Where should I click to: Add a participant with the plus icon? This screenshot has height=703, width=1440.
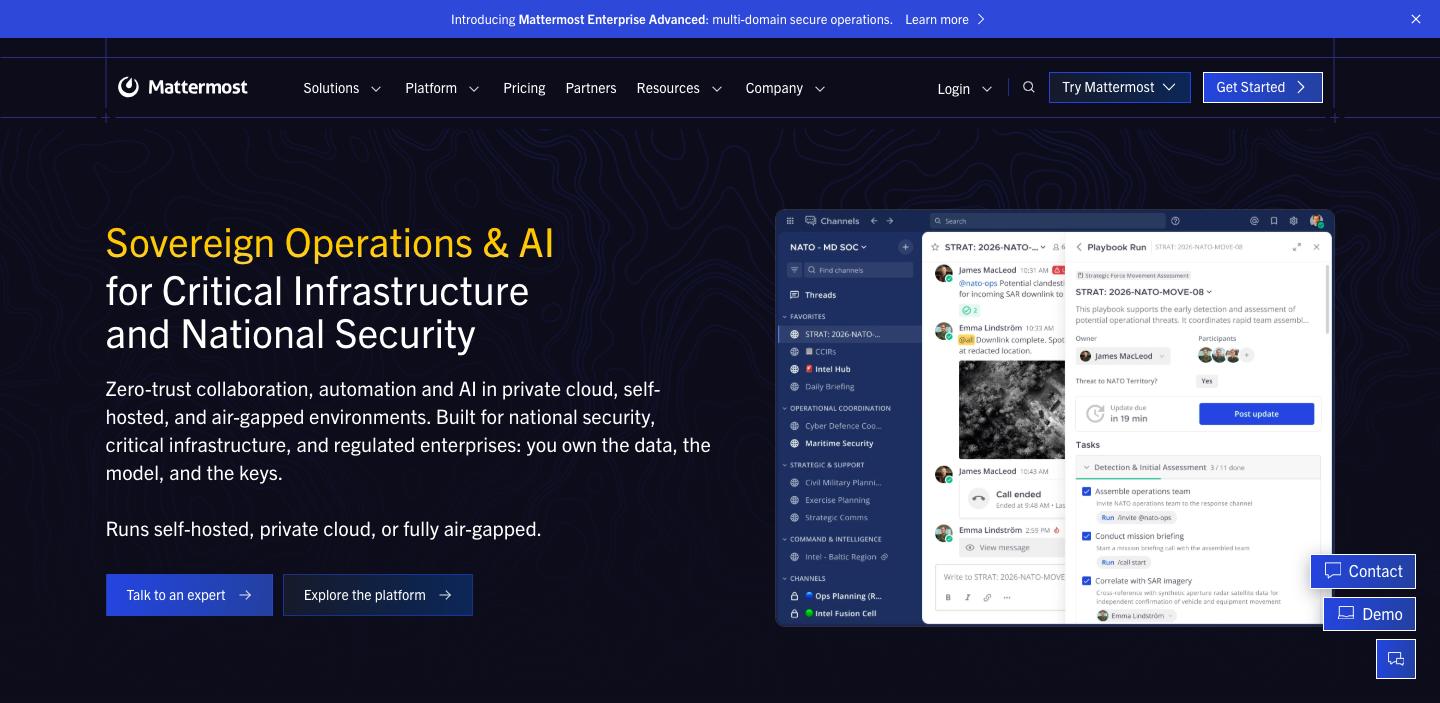1247,355
